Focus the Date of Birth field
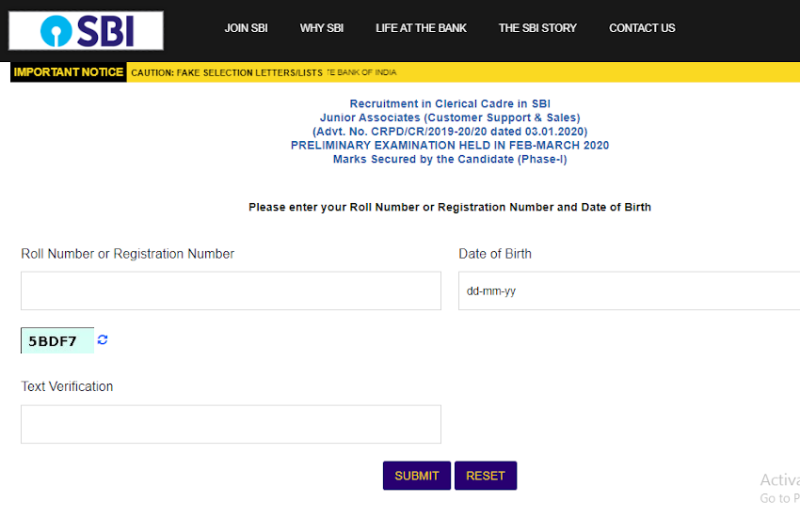 pyautogui.click(x=629, y=291)
